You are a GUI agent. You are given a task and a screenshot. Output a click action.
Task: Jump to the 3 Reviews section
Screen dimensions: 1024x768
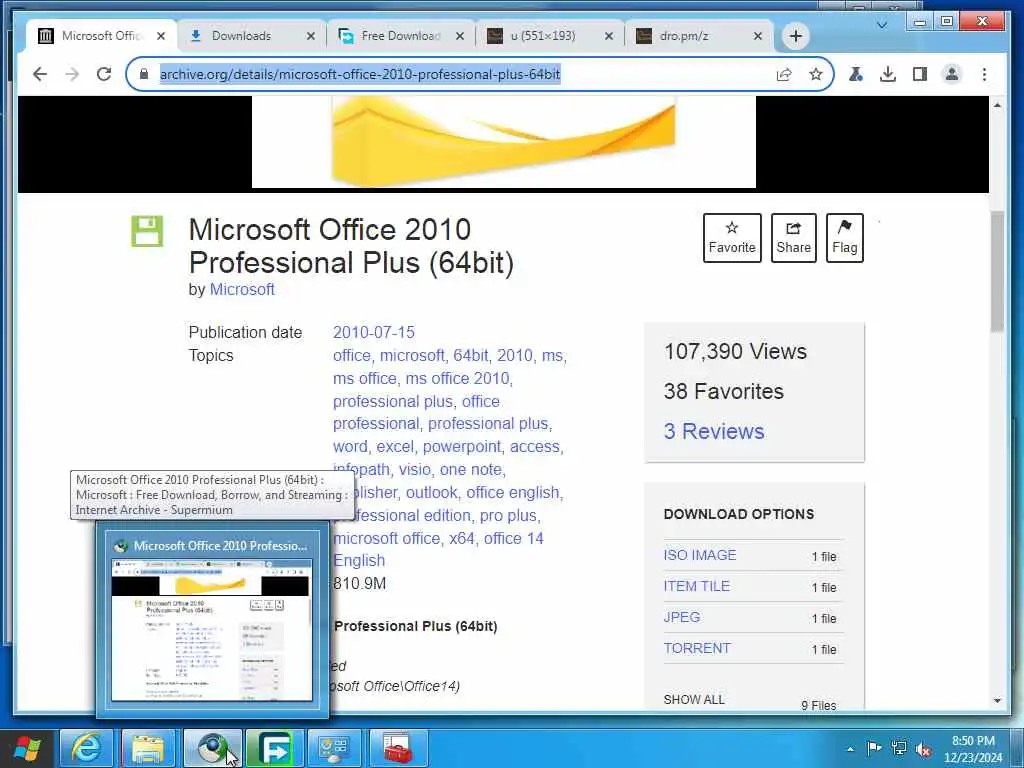[x=714, y=432]
